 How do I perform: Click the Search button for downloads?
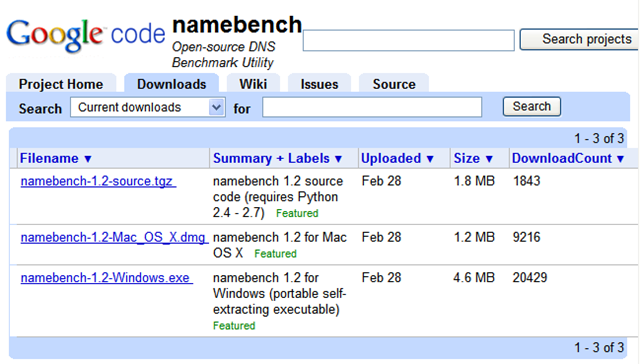coord(532,107)
